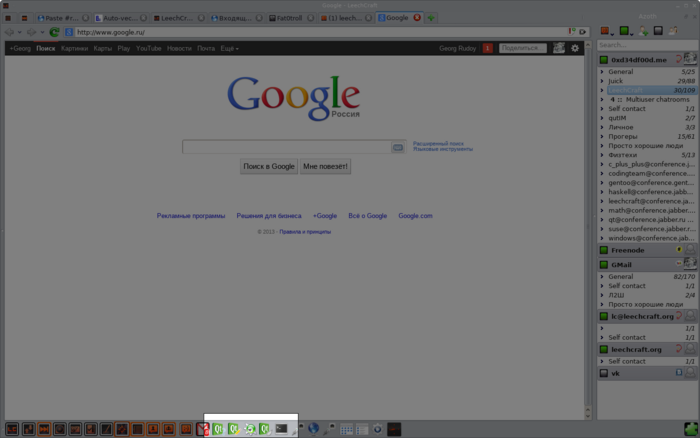700x438 pixels.
Task: Click the Поиск в Google button
Action: pyautogui.click(x=269, y=167)
